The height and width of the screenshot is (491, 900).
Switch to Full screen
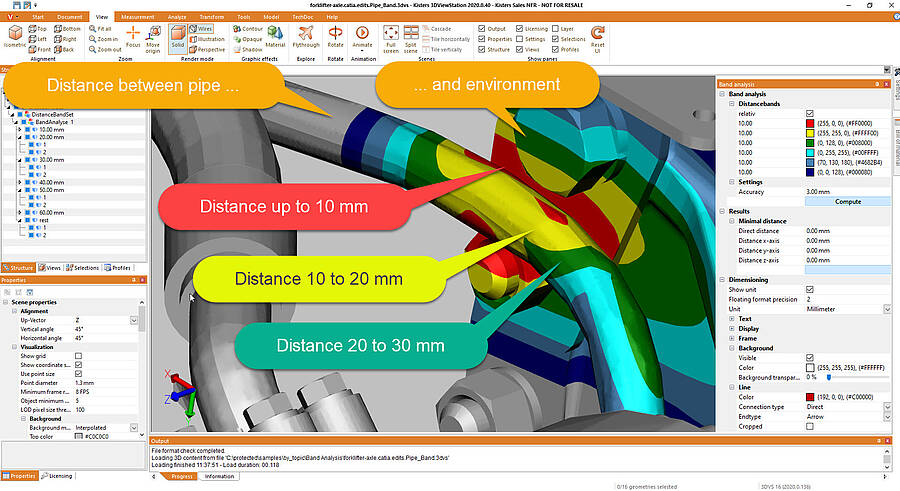pyautogui.click(x=391, y=39)
